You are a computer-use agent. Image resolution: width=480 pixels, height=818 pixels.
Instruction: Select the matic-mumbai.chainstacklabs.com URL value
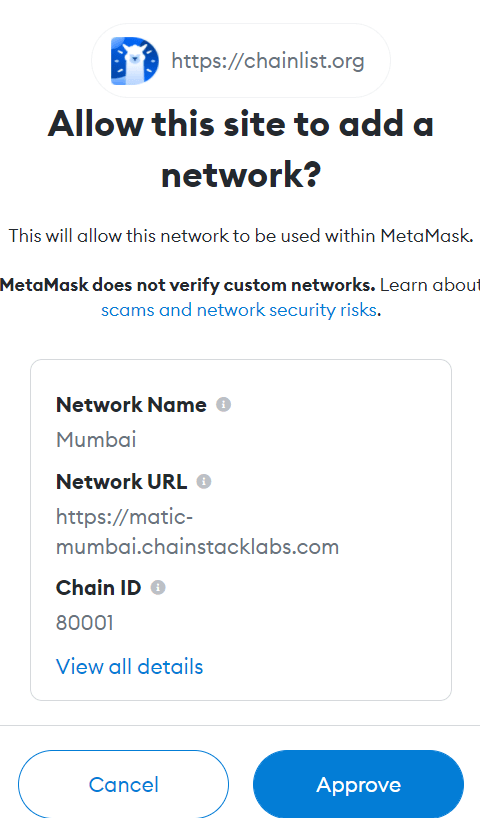click(197, 532)
